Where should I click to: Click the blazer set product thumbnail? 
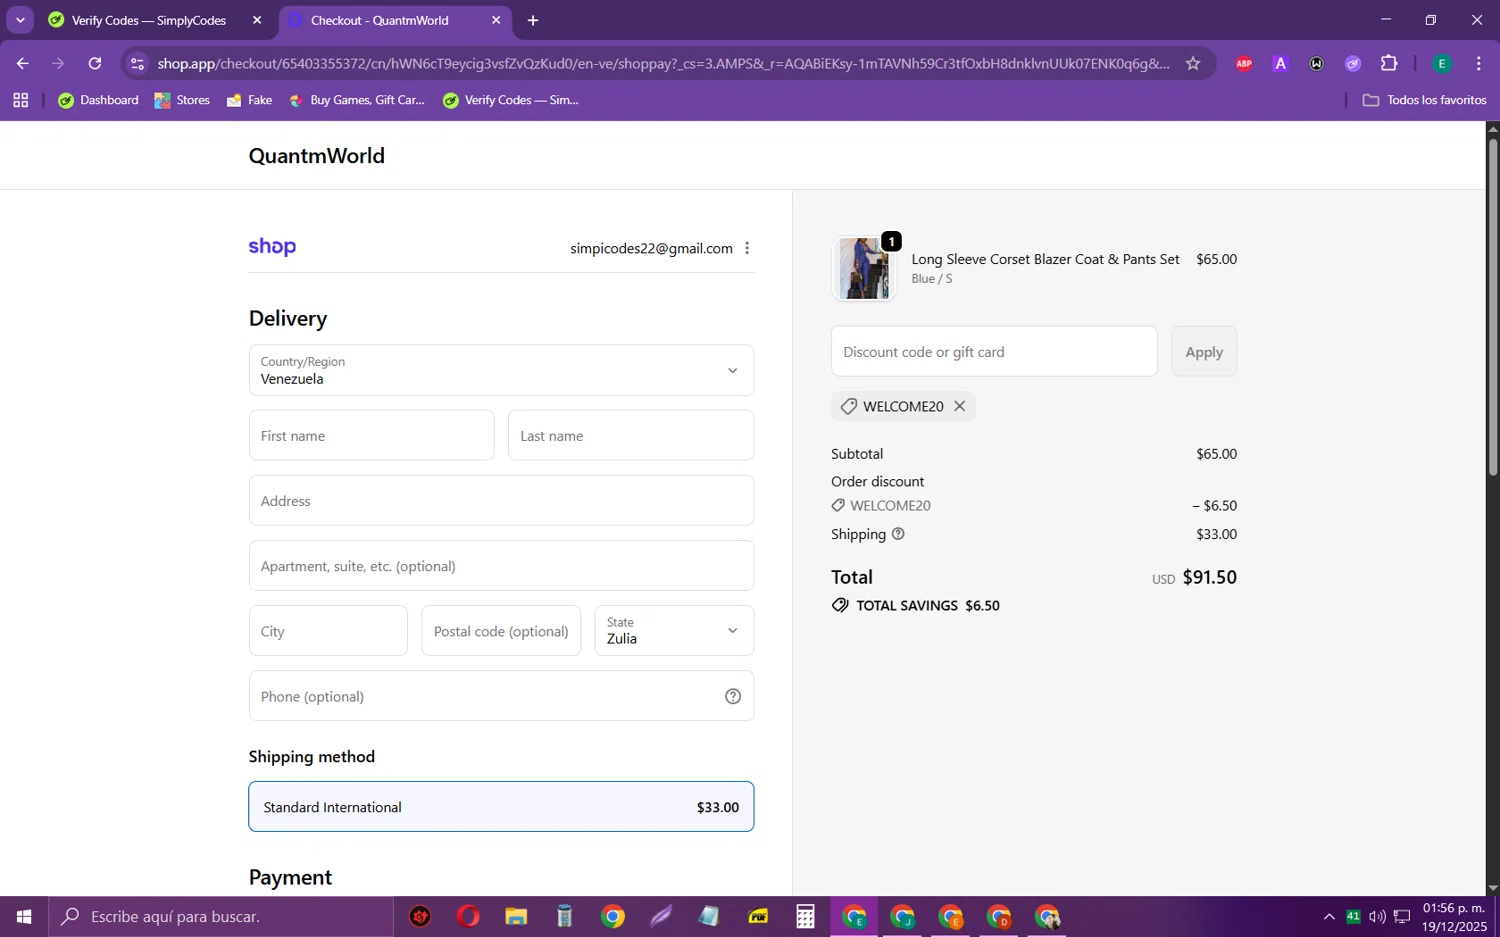click(864, 268)
